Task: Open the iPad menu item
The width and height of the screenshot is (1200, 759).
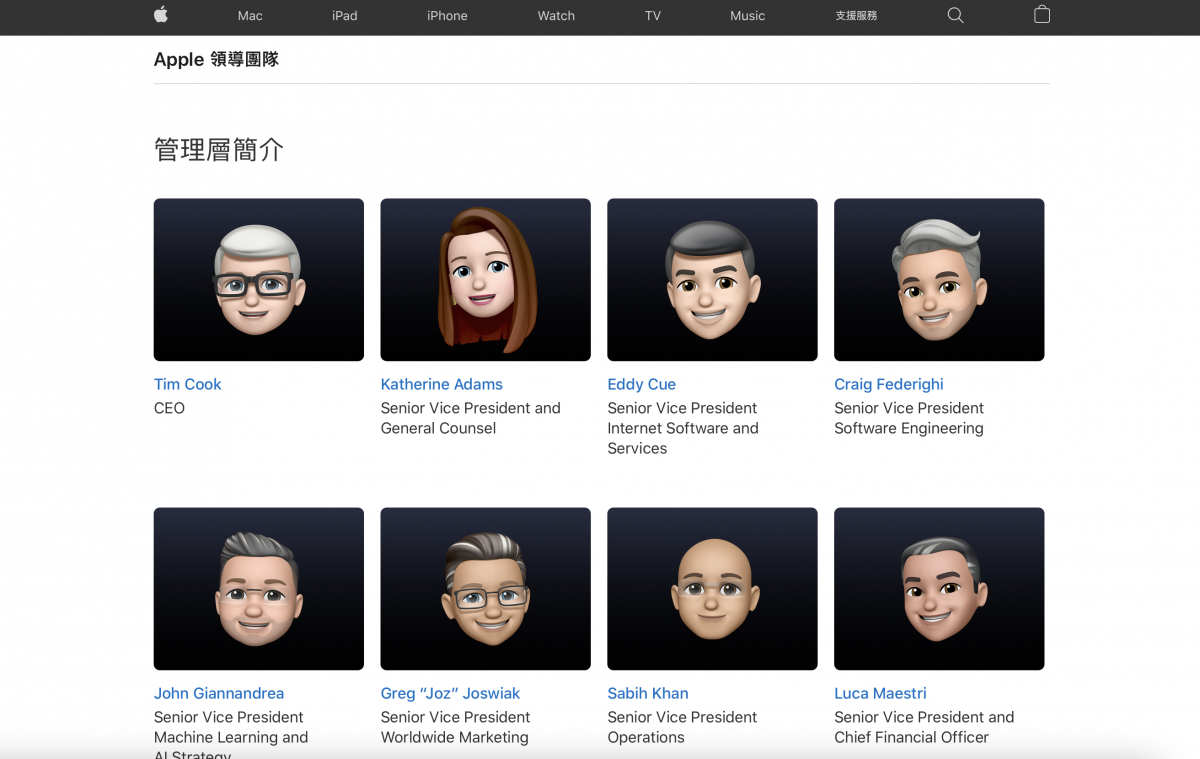Action: (345, 16)
